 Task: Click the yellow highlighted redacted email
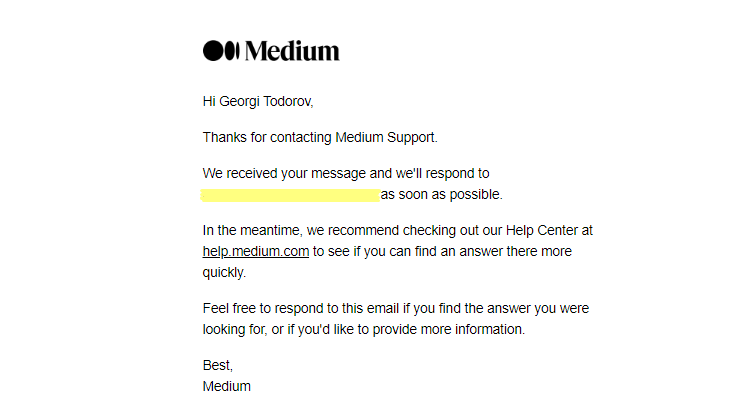[x=290, y=194]
